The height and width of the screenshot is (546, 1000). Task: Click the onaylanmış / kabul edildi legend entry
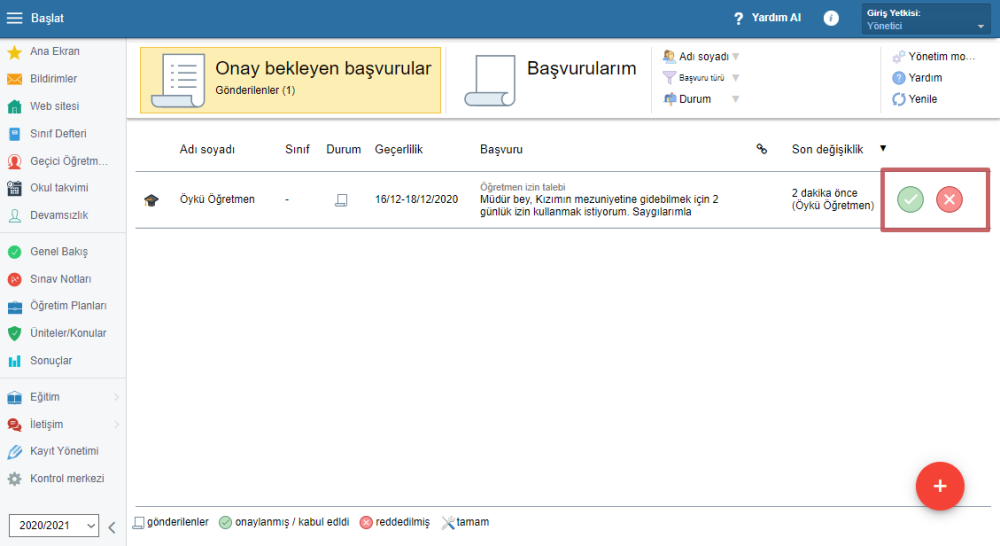(x=284, y=522)
